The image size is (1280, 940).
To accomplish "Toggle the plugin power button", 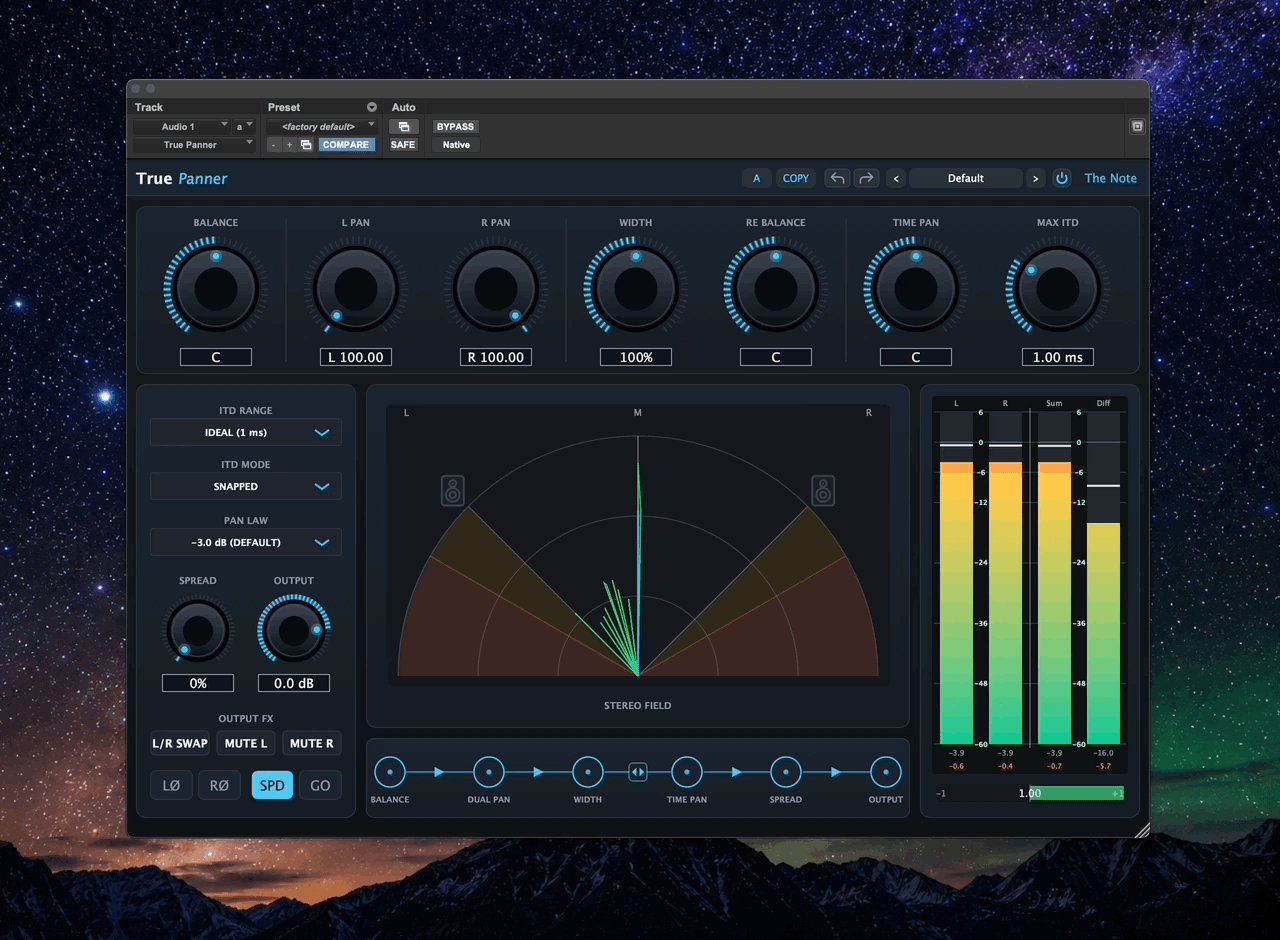I will 1062,178.
